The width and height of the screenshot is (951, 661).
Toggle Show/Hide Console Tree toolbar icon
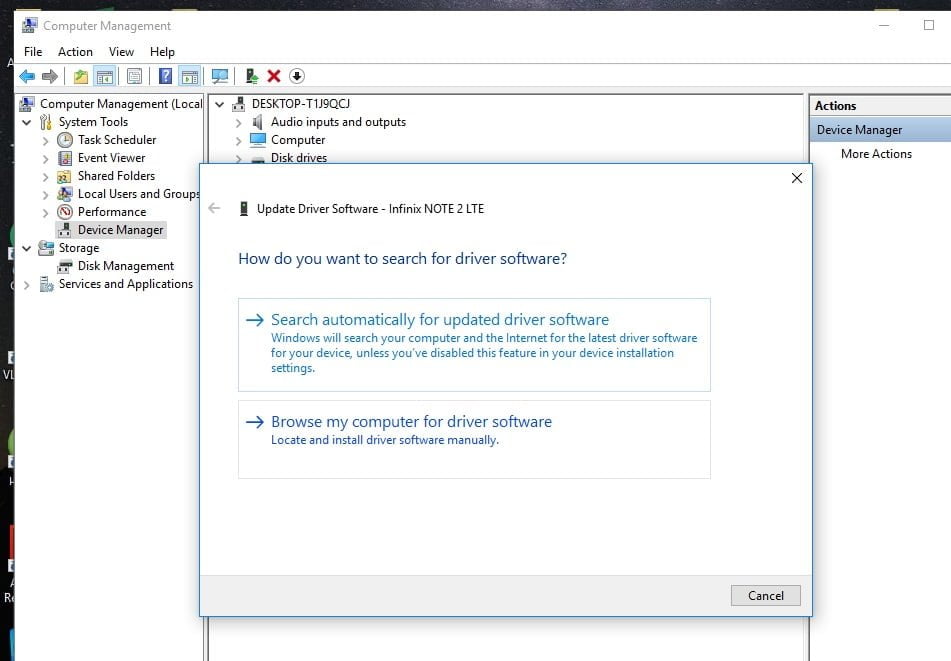104,76
